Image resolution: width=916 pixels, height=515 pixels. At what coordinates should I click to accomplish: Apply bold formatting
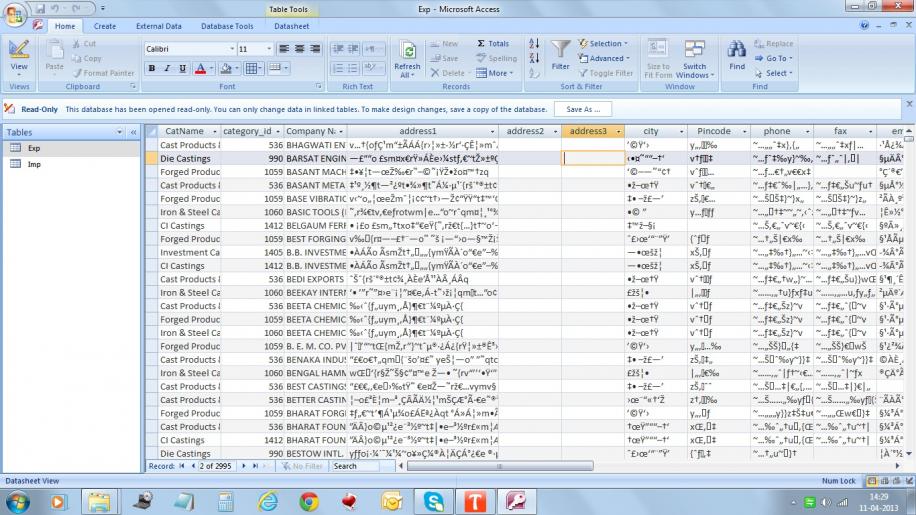pos(152,68)
